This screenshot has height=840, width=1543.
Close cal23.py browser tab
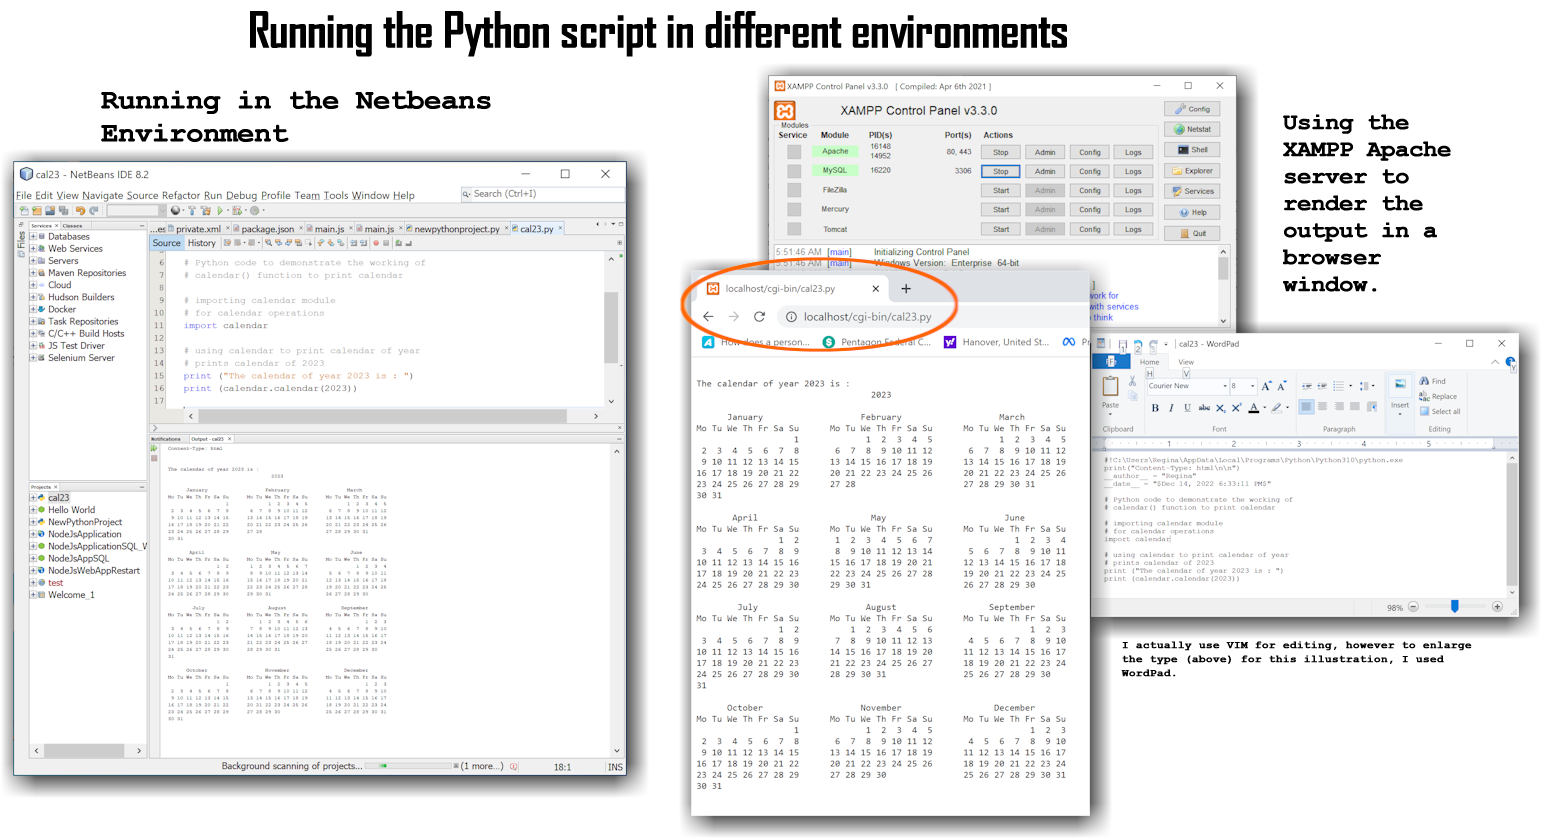pos(875,288)
